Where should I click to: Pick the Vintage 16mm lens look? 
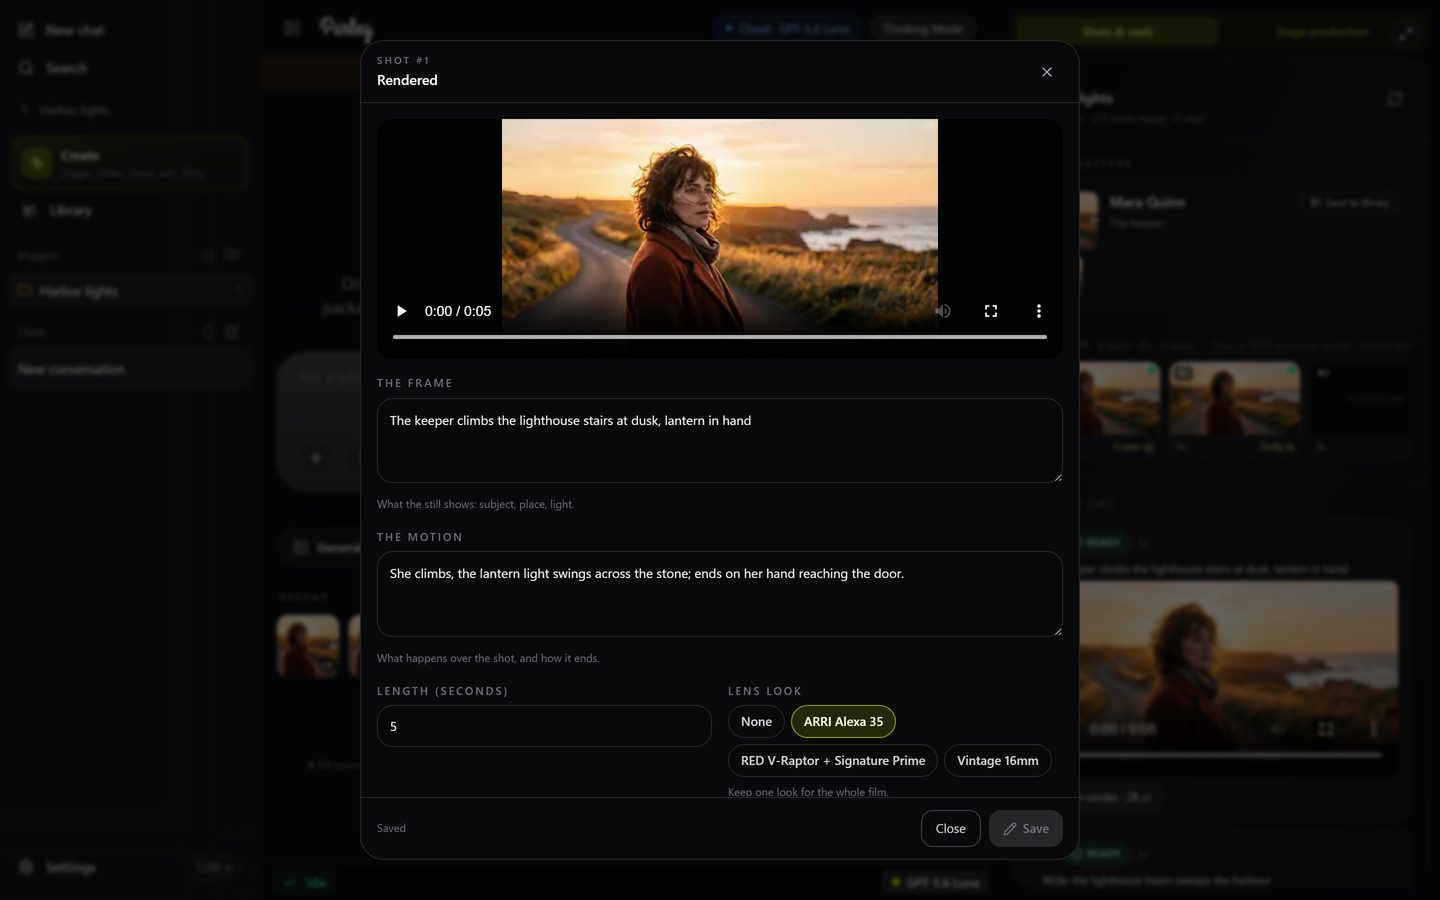(x=997, y=760)
